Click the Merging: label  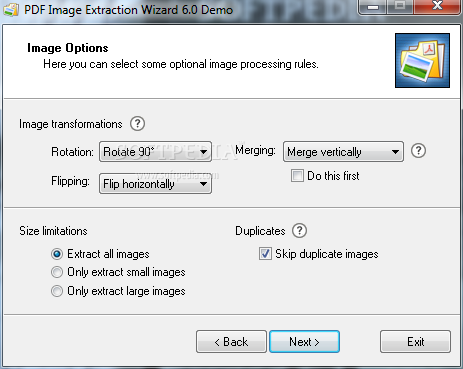(x=255, y=150)
